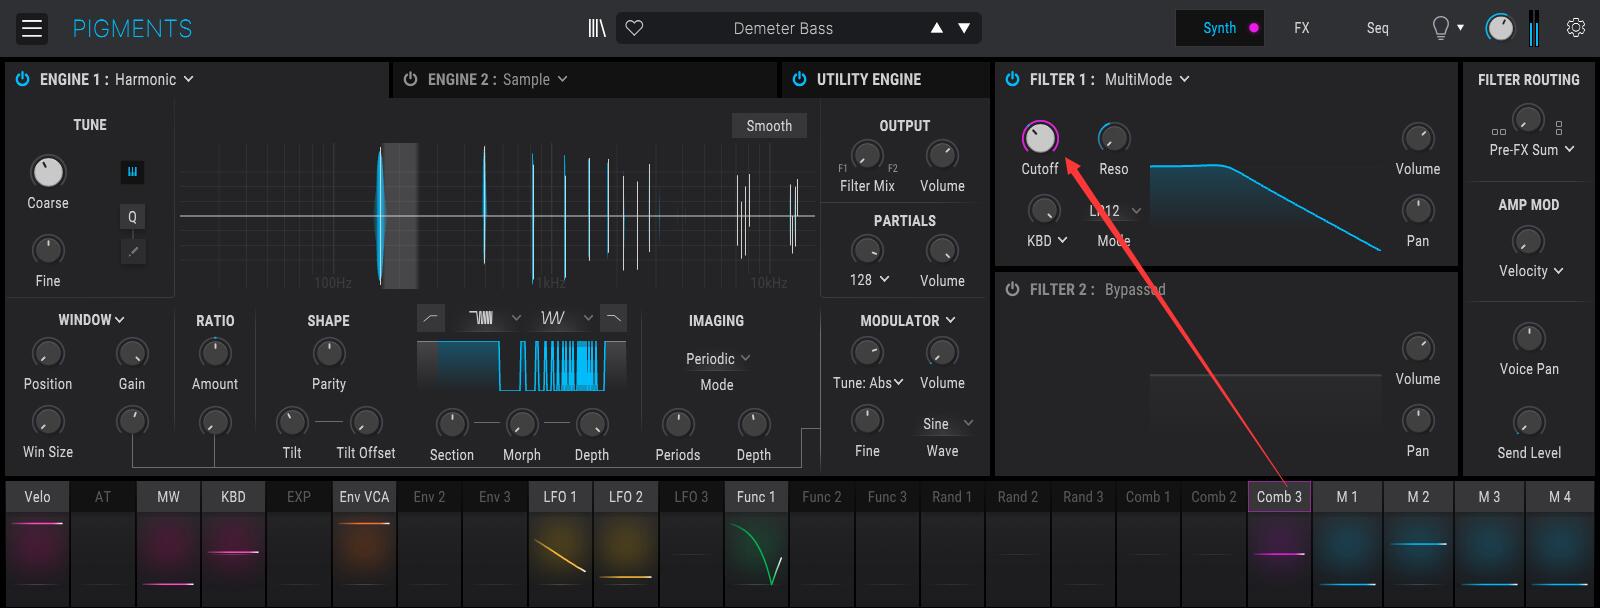Toggle Engine 1 power button

click(22, 79)
